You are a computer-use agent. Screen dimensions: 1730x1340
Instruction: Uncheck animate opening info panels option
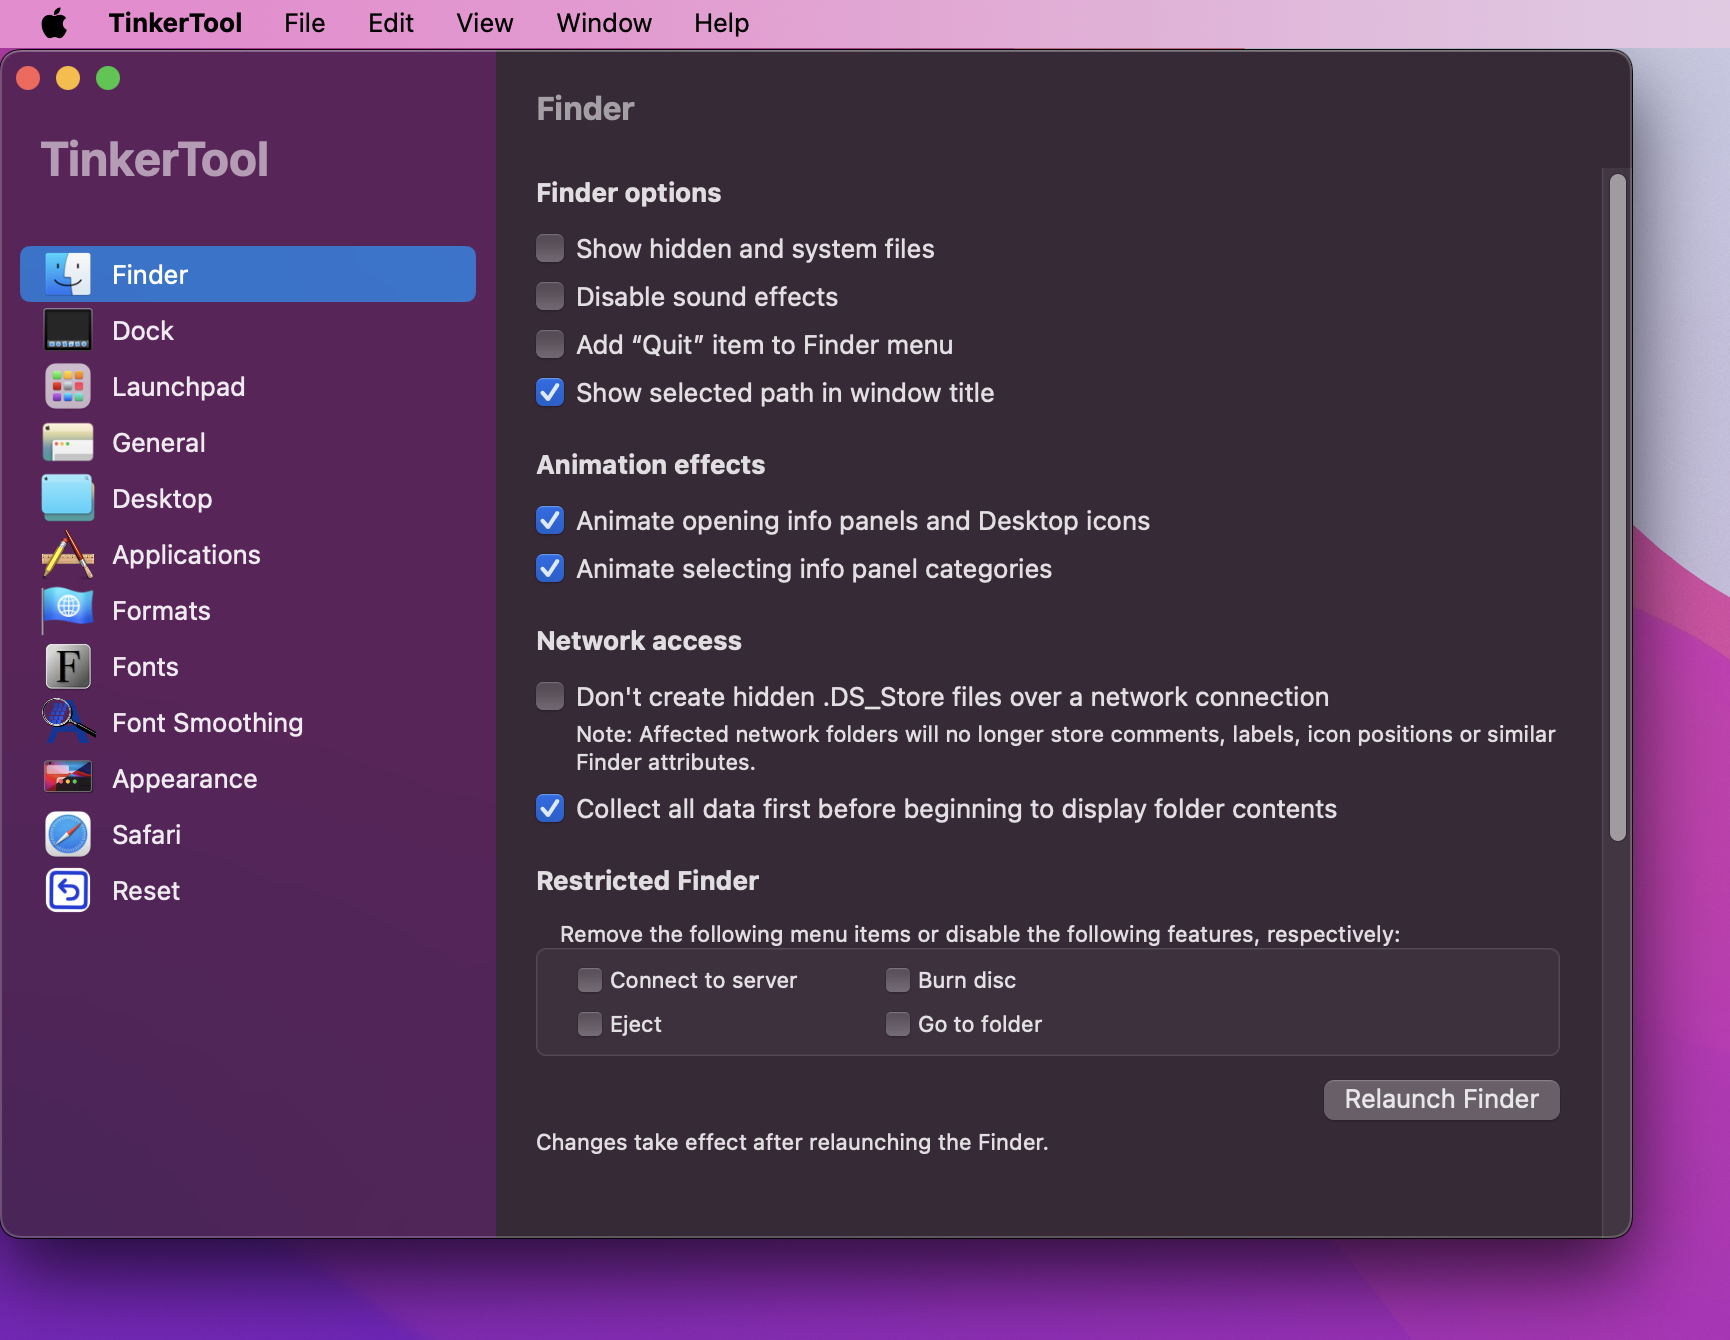549,520
